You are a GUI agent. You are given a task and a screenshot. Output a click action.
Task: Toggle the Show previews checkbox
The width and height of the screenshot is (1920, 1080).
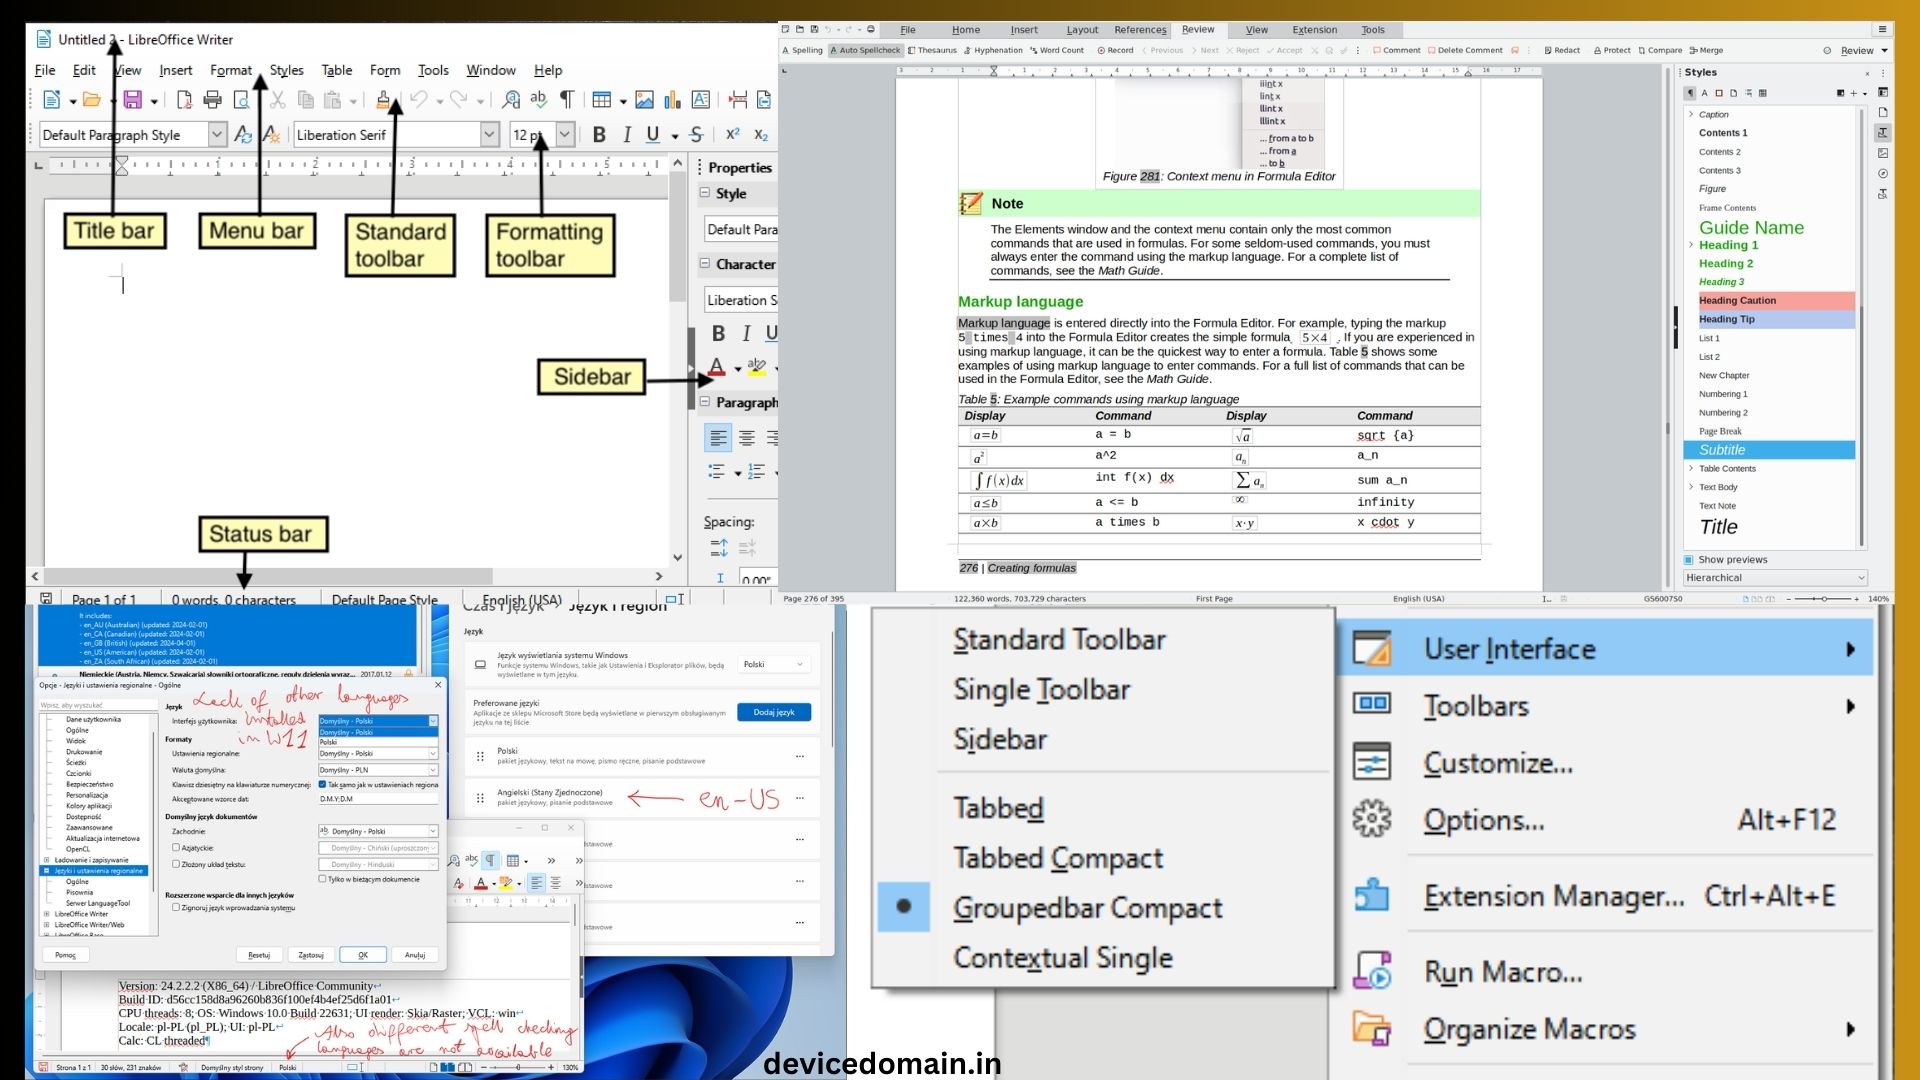pos(1689,560)
